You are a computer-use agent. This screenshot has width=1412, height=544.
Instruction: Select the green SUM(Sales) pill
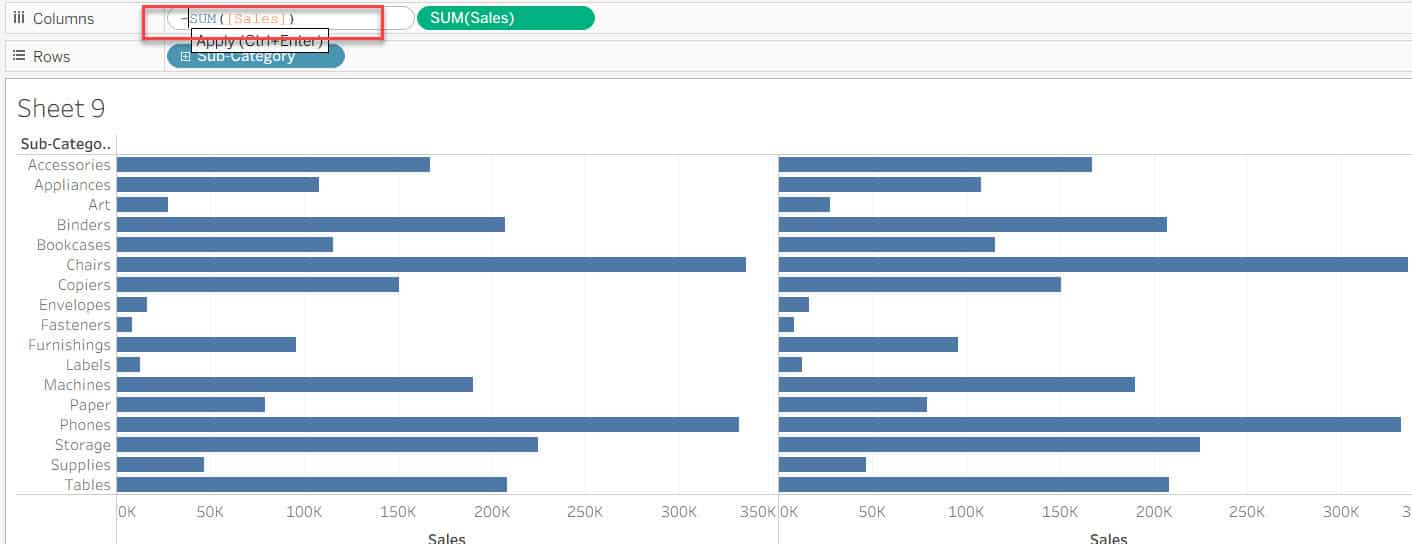pyautogui.click(x=505, y=18)
